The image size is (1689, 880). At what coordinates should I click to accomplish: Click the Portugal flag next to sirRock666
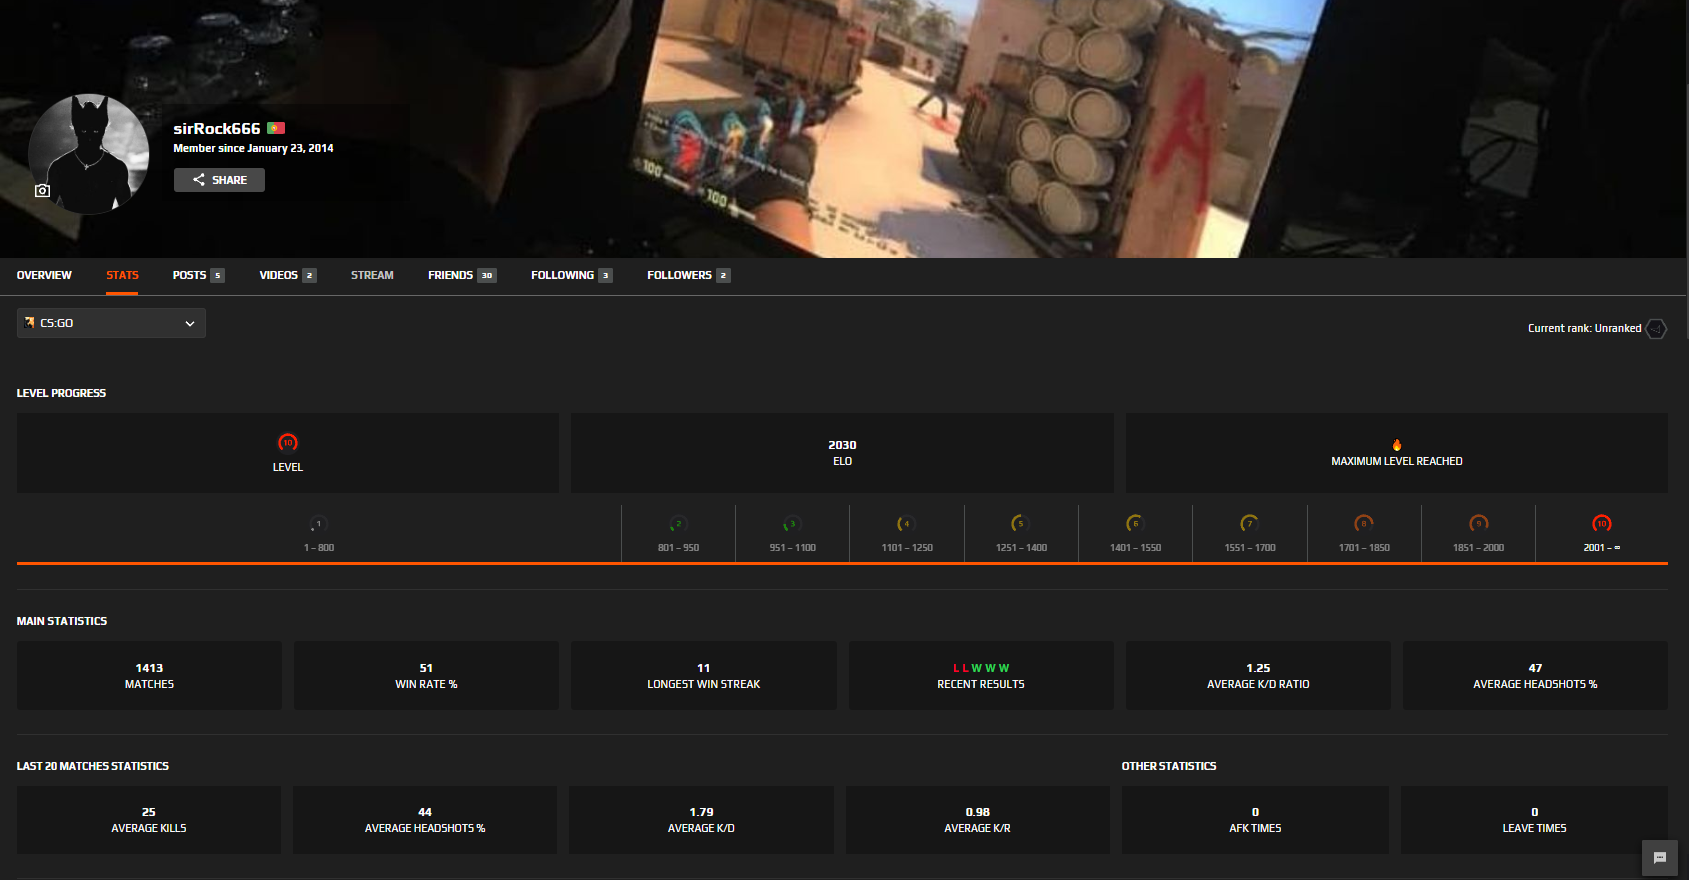click(276, 128)
